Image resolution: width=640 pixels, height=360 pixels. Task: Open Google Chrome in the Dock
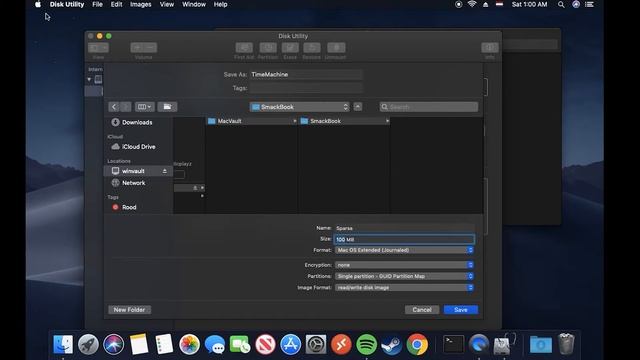click(x=417, y=344)
